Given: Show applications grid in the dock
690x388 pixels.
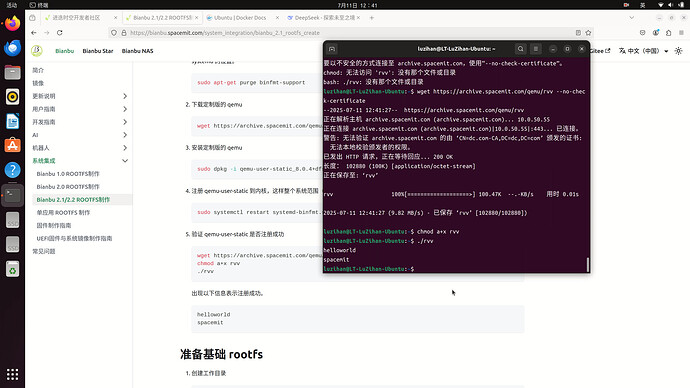Looking at the screenshot, I should (12, 374).
